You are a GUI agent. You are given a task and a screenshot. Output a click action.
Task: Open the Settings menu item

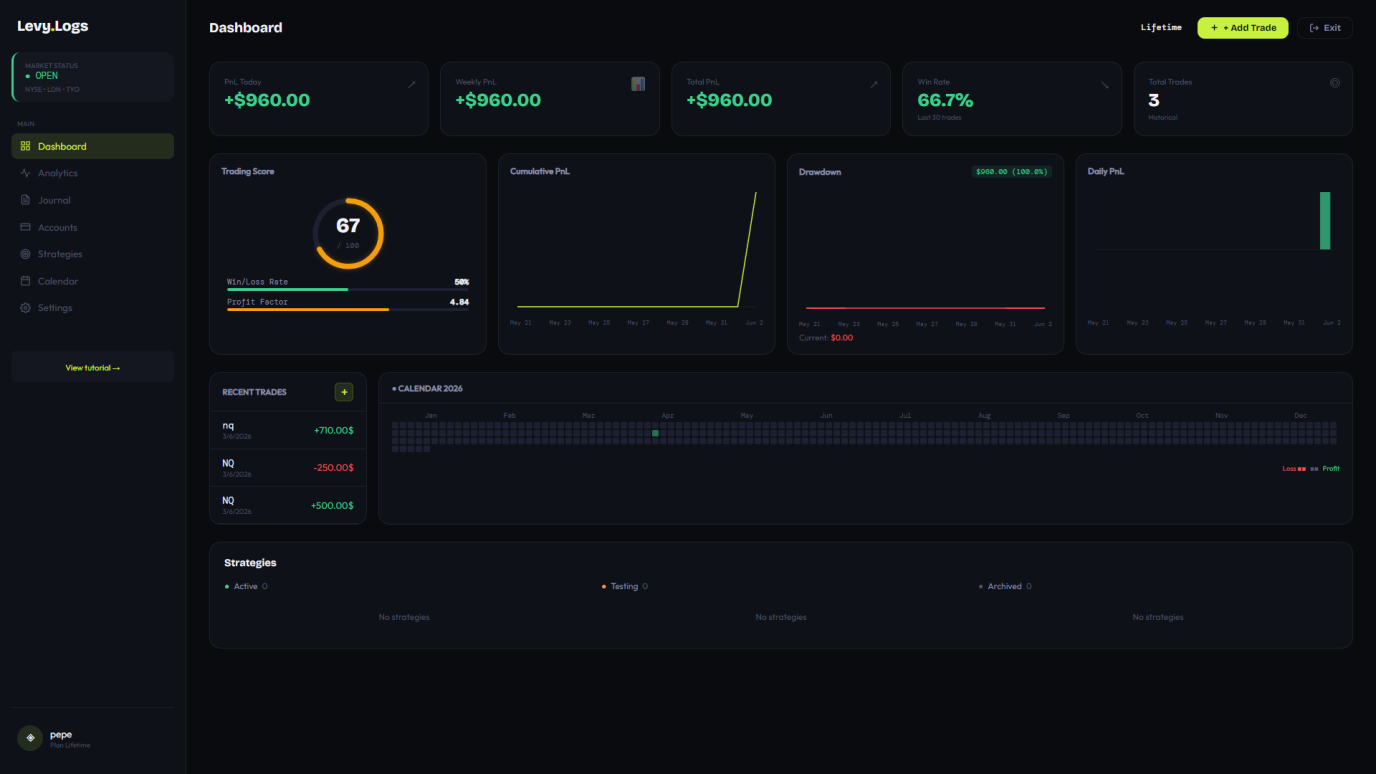[92, 308]
